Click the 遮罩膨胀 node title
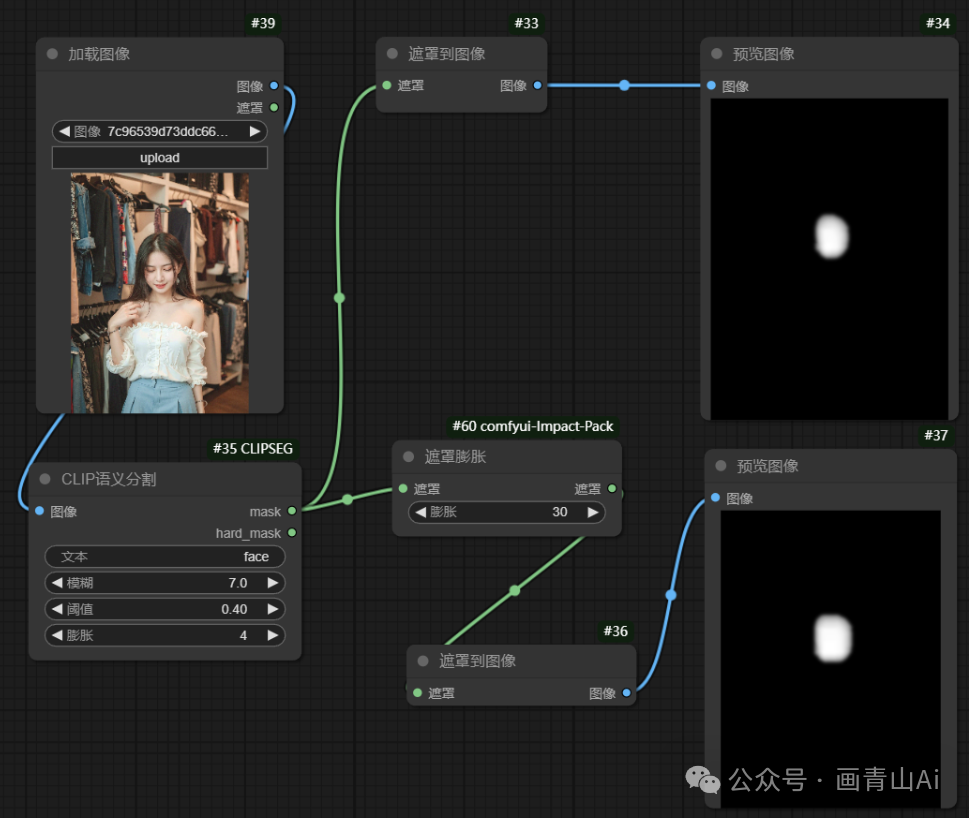 (x=455, y=457)
